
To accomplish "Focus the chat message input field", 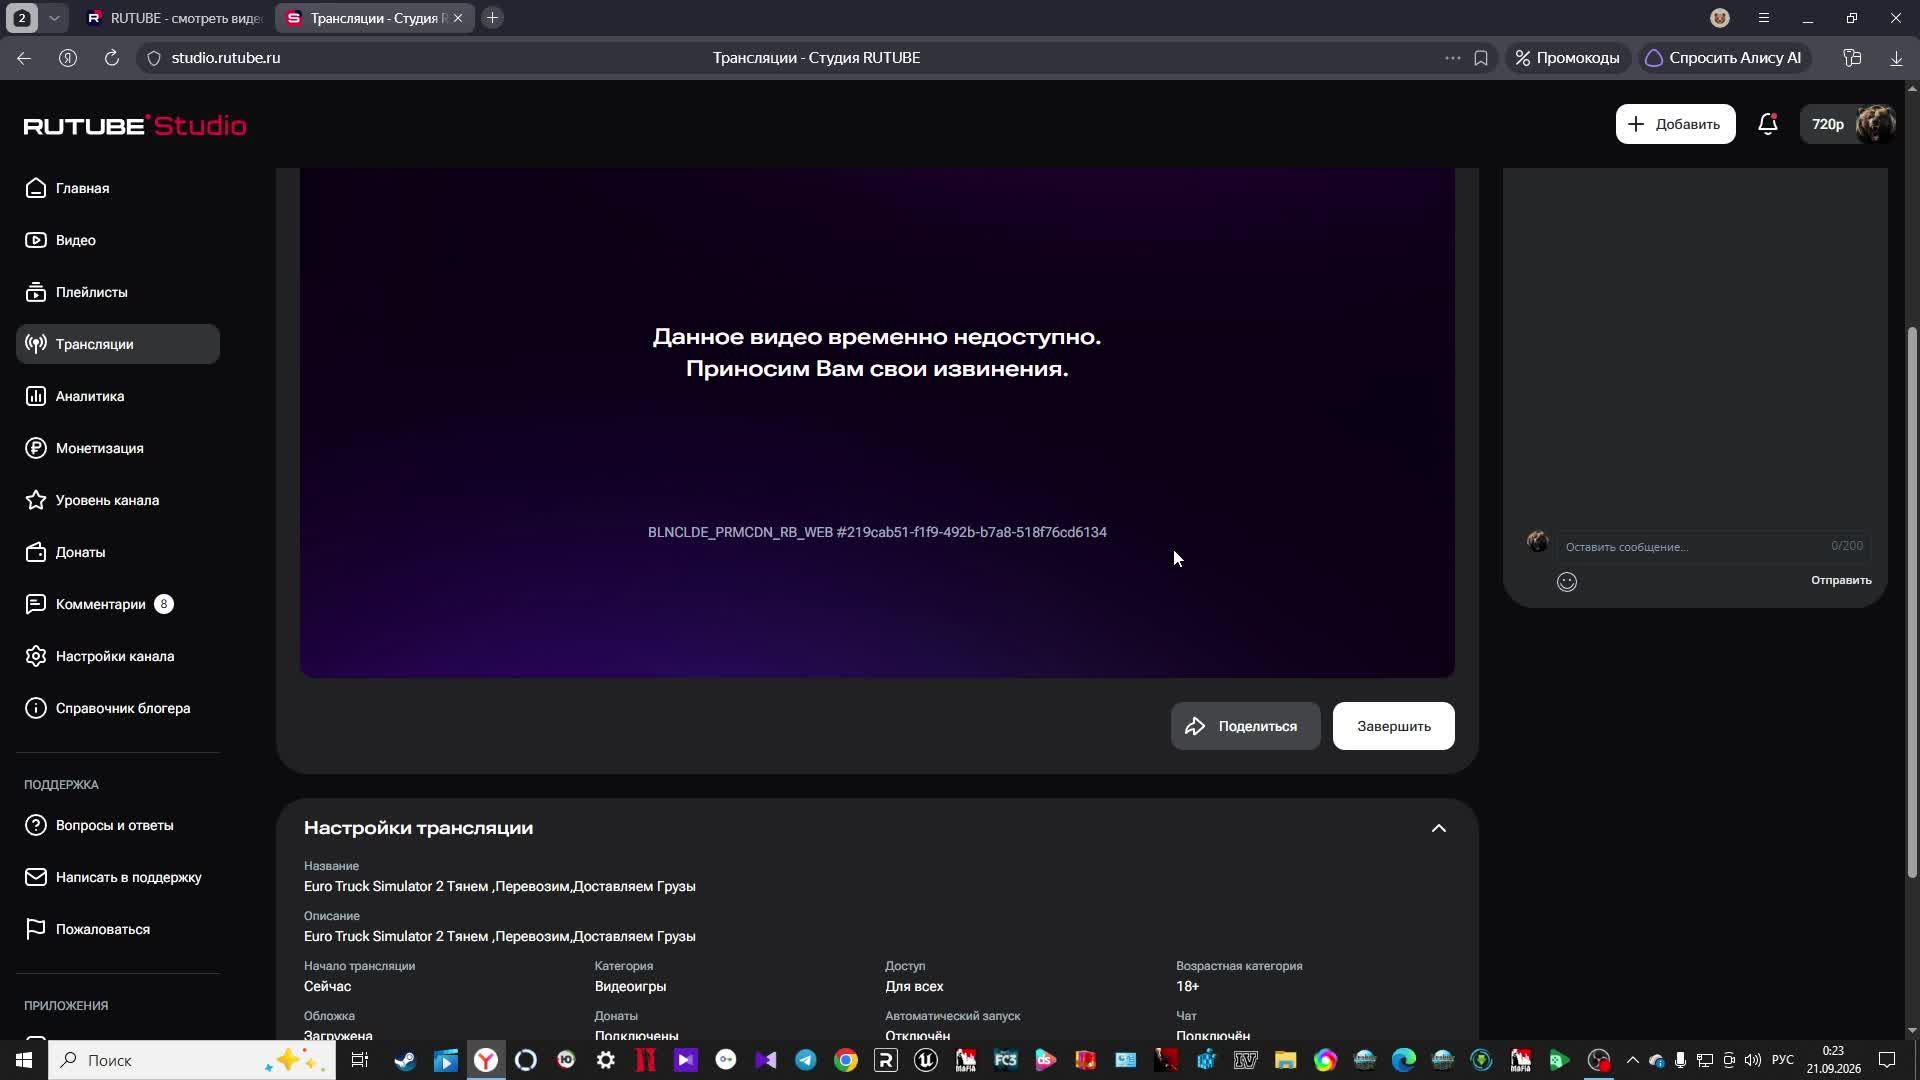I will (1713, 546).
